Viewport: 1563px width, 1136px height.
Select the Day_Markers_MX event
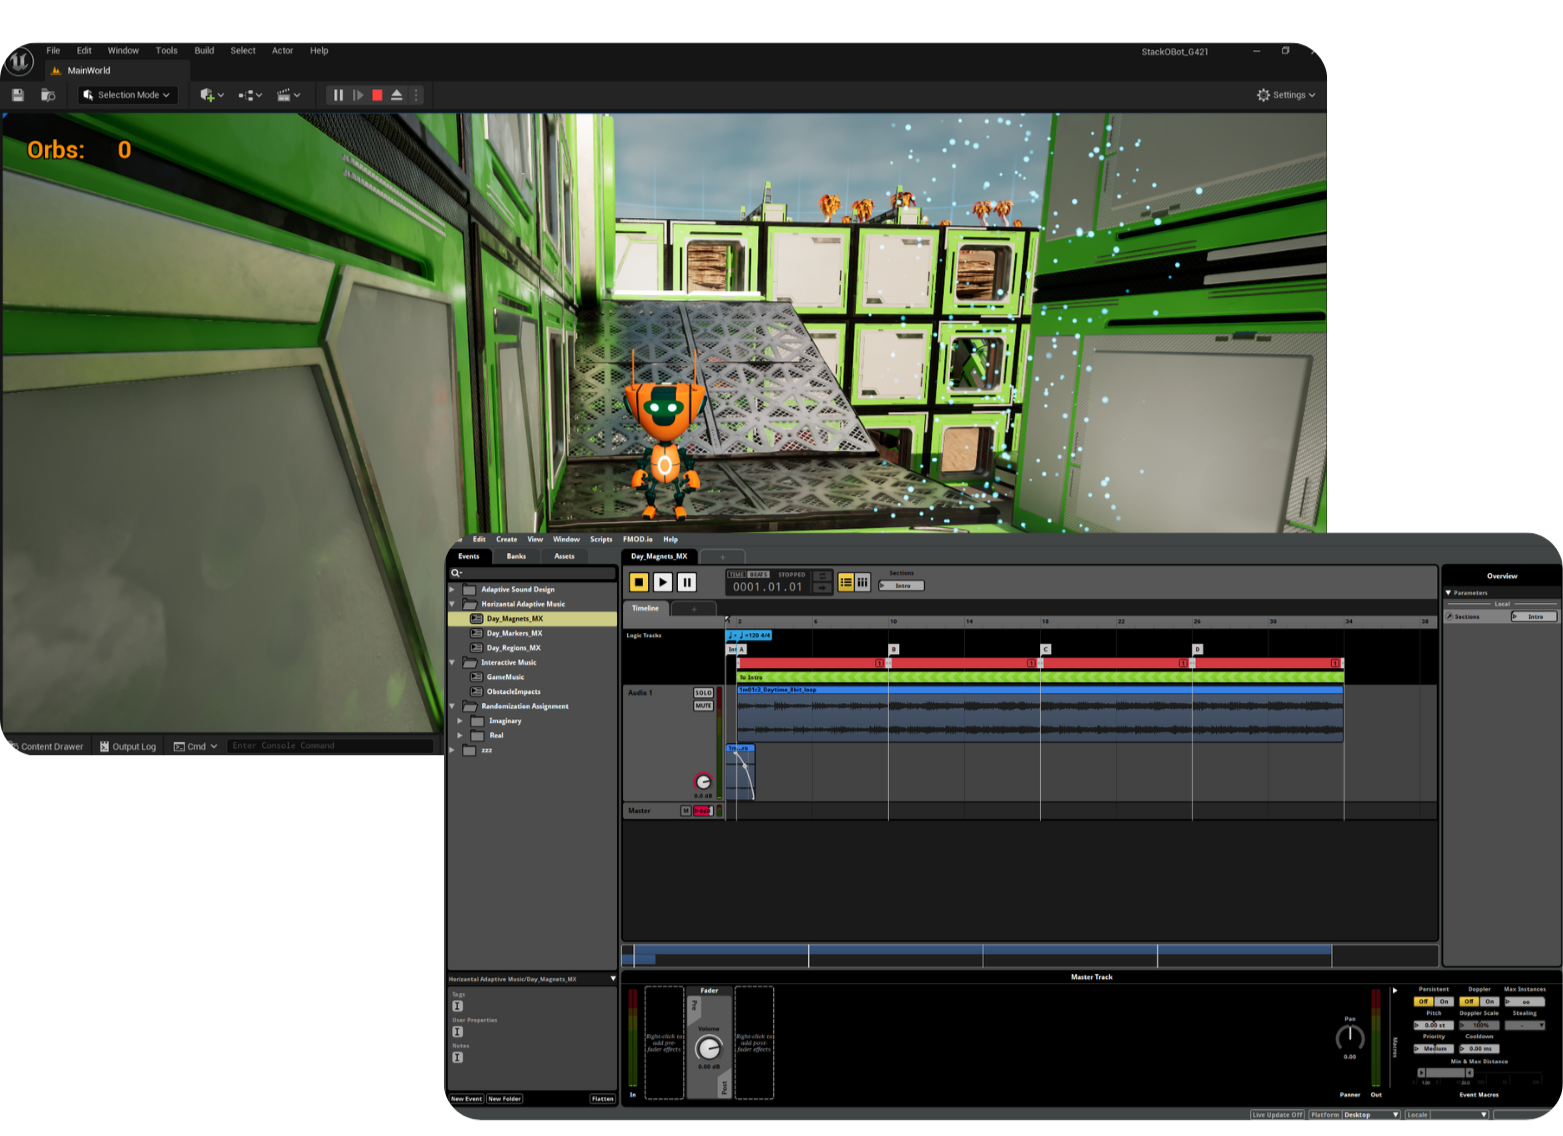click(514, 633)
